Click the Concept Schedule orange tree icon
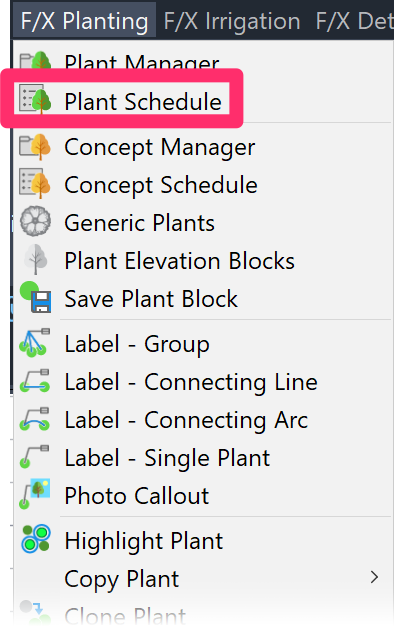 point(36,184)
